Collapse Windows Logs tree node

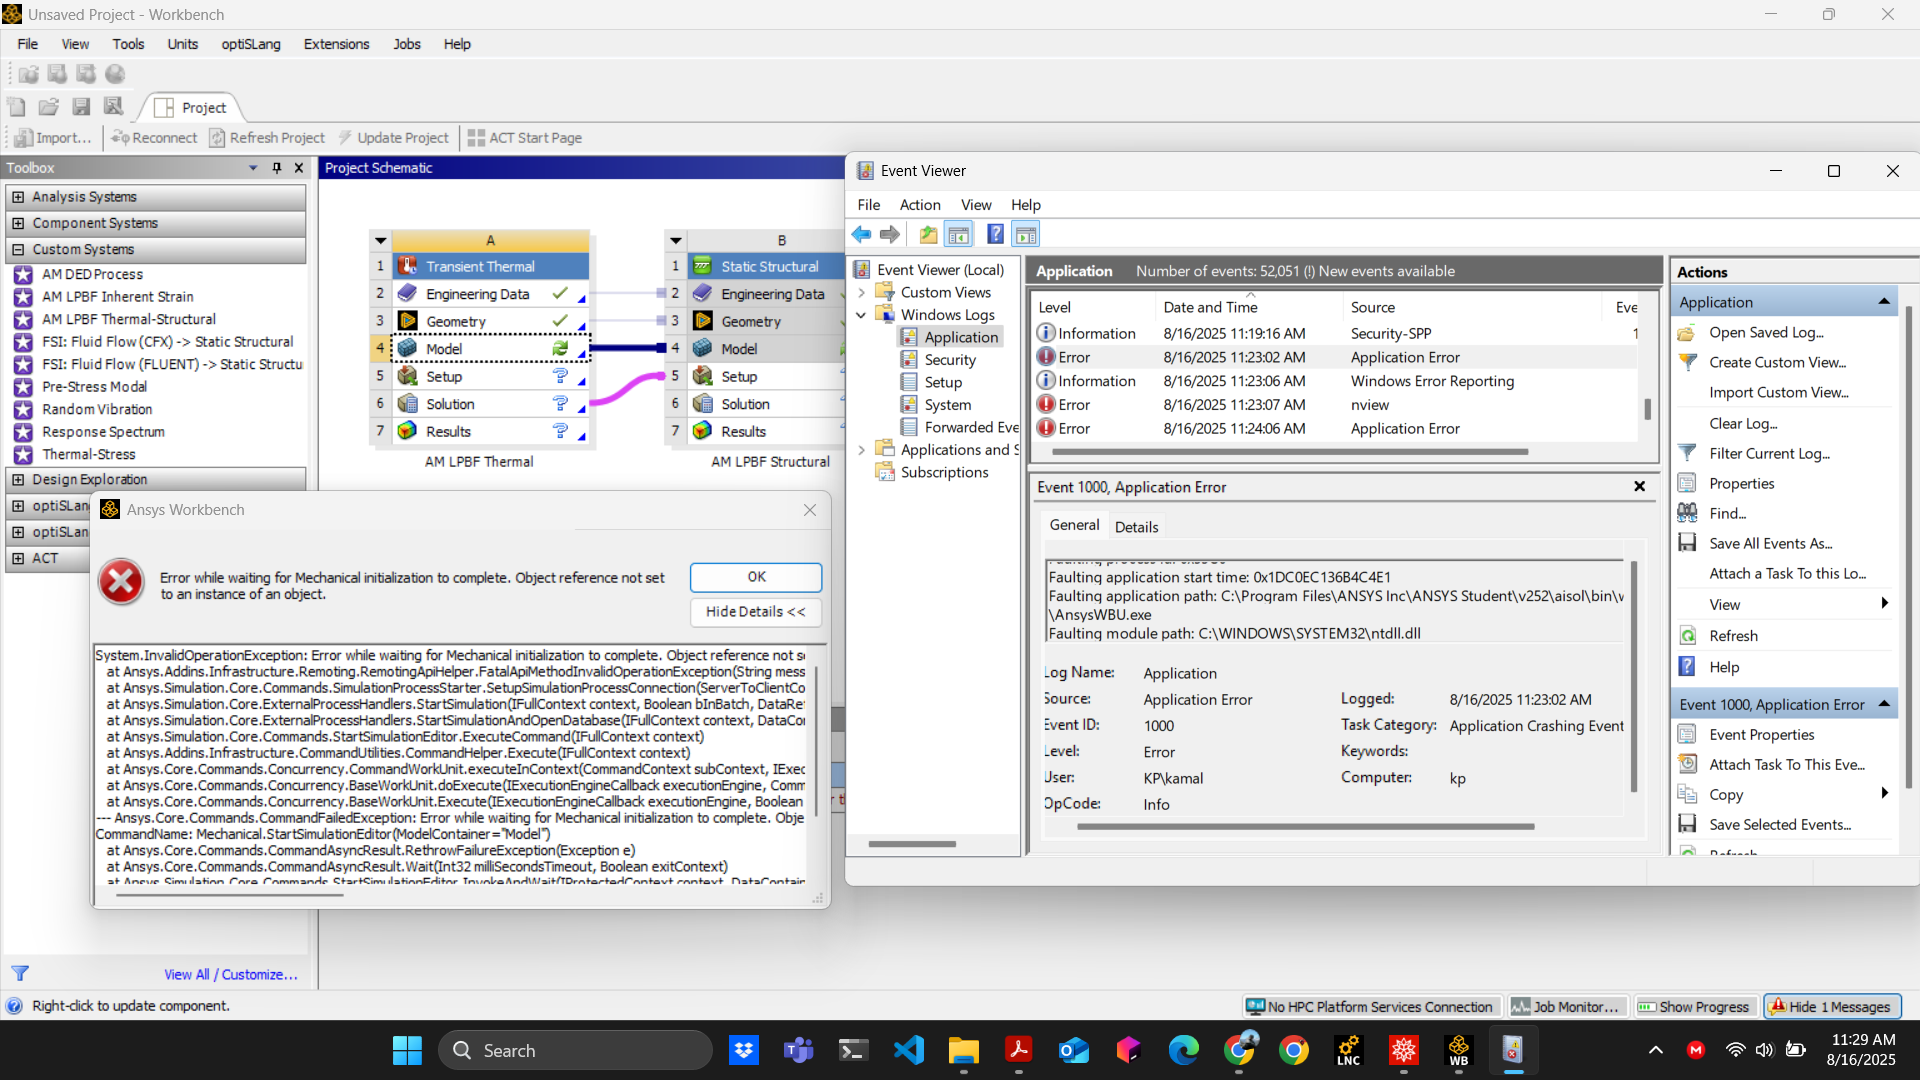tap(861, 315)
